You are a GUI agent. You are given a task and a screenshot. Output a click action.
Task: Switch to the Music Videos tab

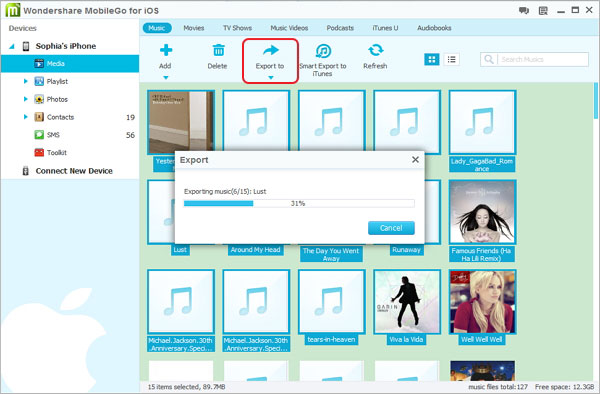click(x=289, y=28)
